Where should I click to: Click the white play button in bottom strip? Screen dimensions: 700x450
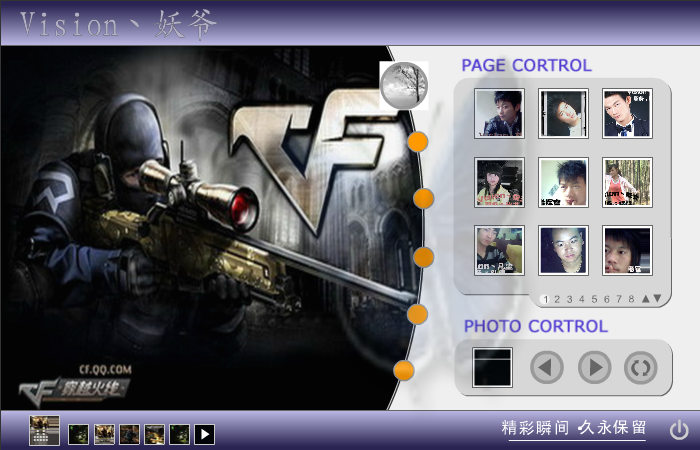(x=204, y=434)
